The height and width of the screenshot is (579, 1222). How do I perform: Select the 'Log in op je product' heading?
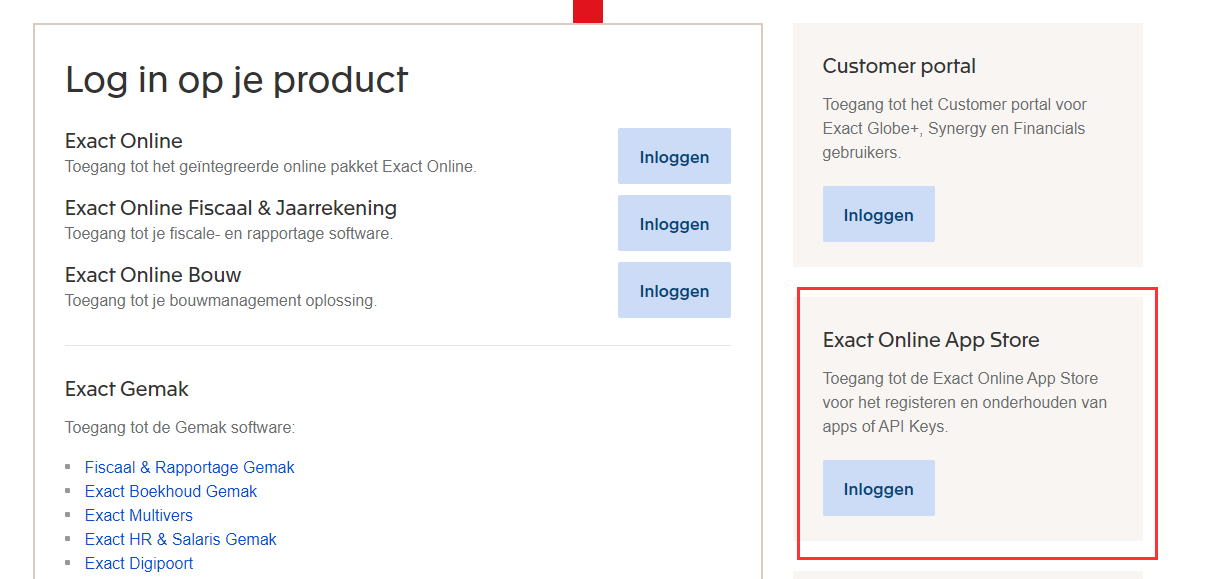pyautogui.click(x=237, y=79)
